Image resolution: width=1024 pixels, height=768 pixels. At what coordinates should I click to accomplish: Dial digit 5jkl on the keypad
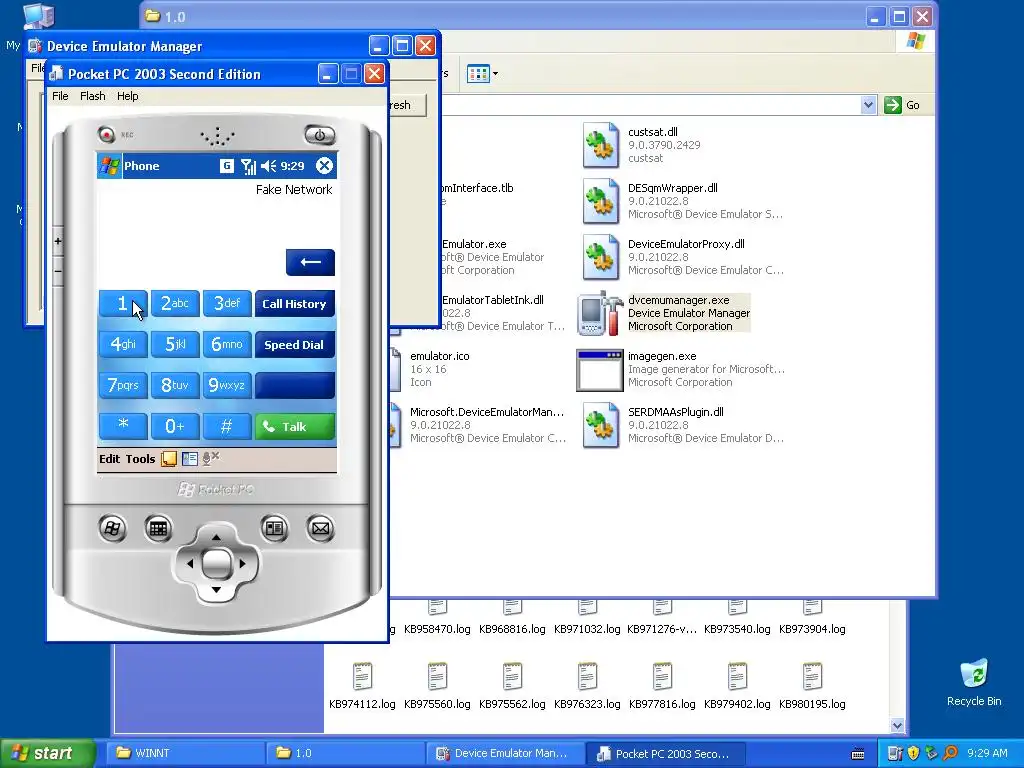(175, 344)
